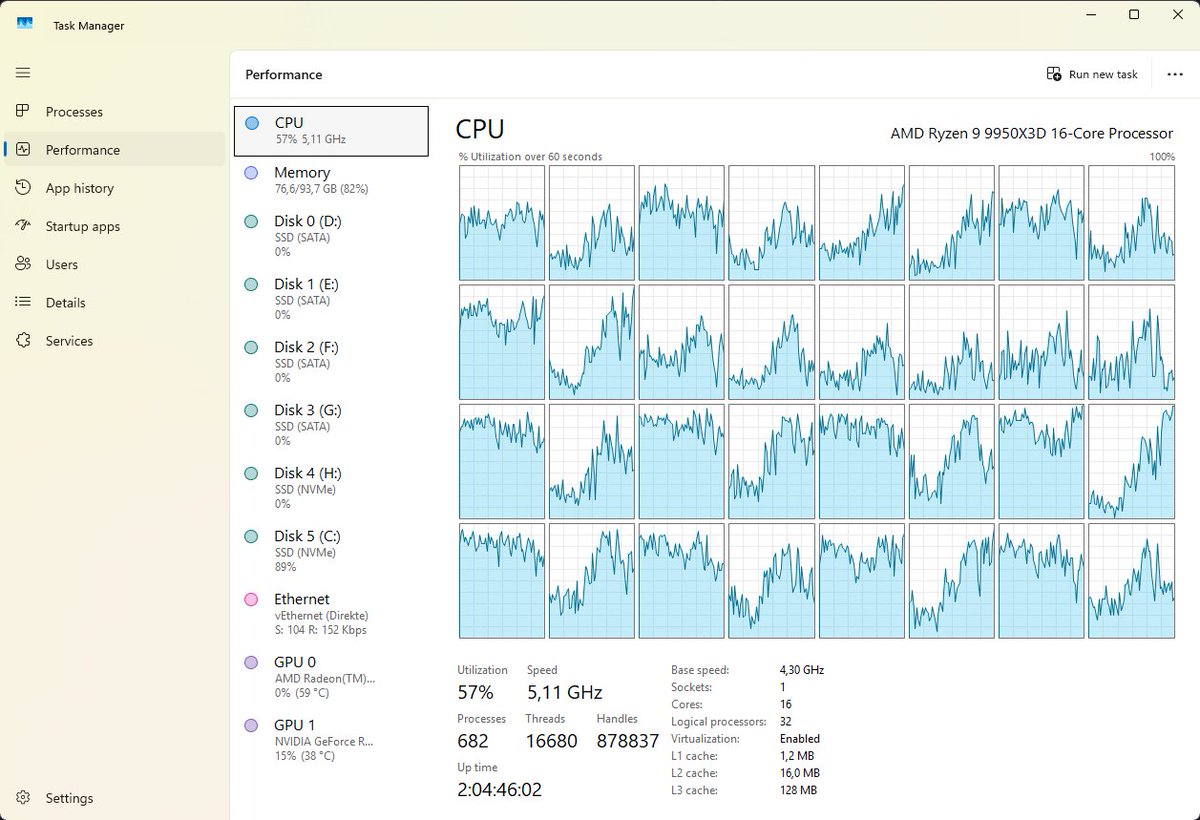1200x820 pixels.
Task: Click the bottom-right logical processor graph
Action: pyautogui.click(x=1131, y=580)
